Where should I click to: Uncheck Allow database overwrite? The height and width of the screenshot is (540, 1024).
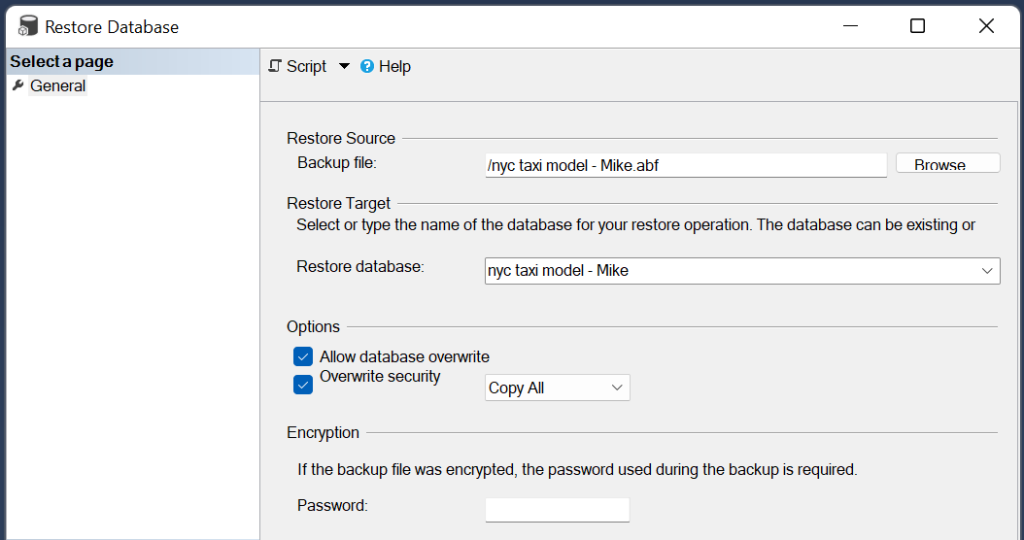[303, 357]
